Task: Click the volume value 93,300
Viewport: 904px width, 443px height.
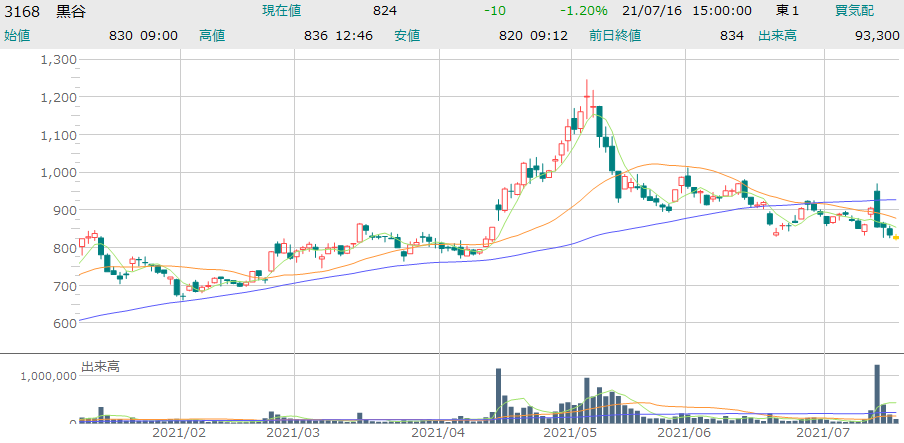Action: pyautogui.click(x=877, y=35)
